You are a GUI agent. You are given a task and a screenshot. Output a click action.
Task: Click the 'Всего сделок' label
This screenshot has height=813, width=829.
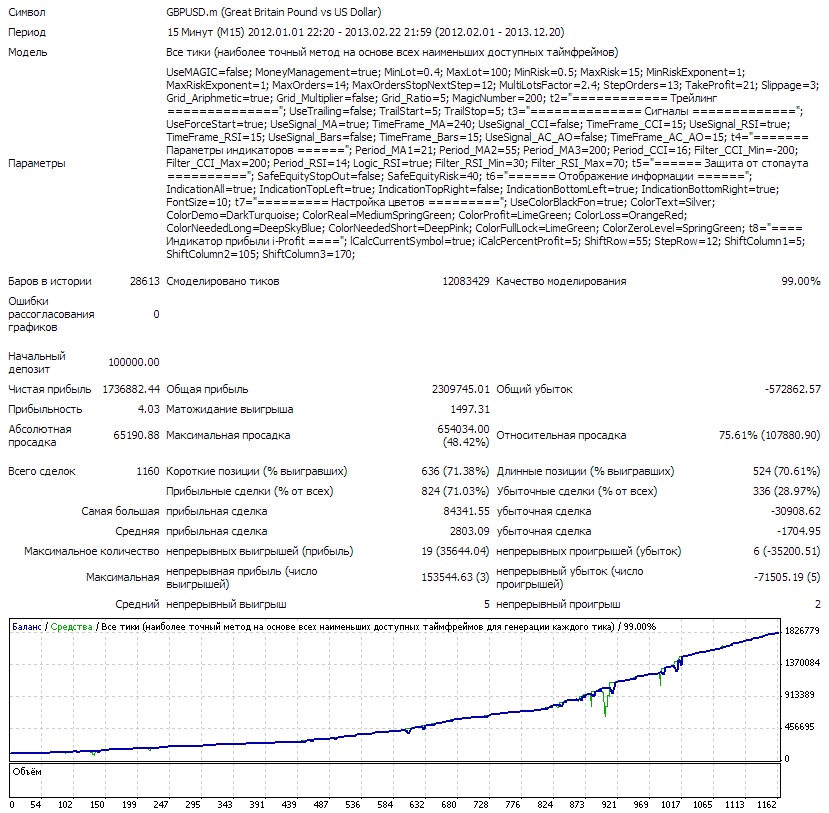(x=42, y=472)
